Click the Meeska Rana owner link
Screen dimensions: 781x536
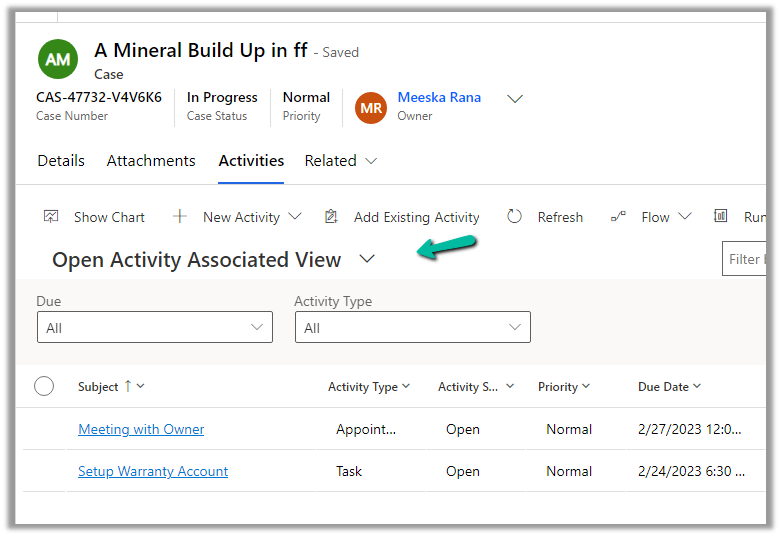coord(439,98)
